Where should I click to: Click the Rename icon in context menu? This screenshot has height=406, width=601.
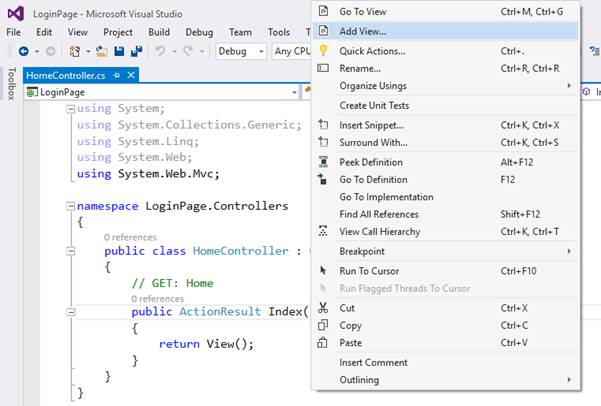(x=323, y=68)
